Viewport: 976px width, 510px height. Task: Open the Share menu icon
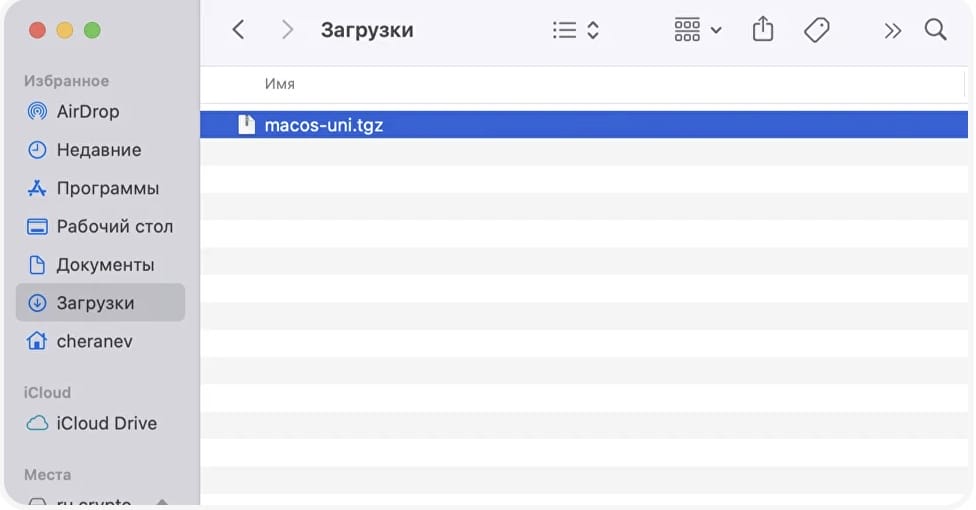pos(763,30)
